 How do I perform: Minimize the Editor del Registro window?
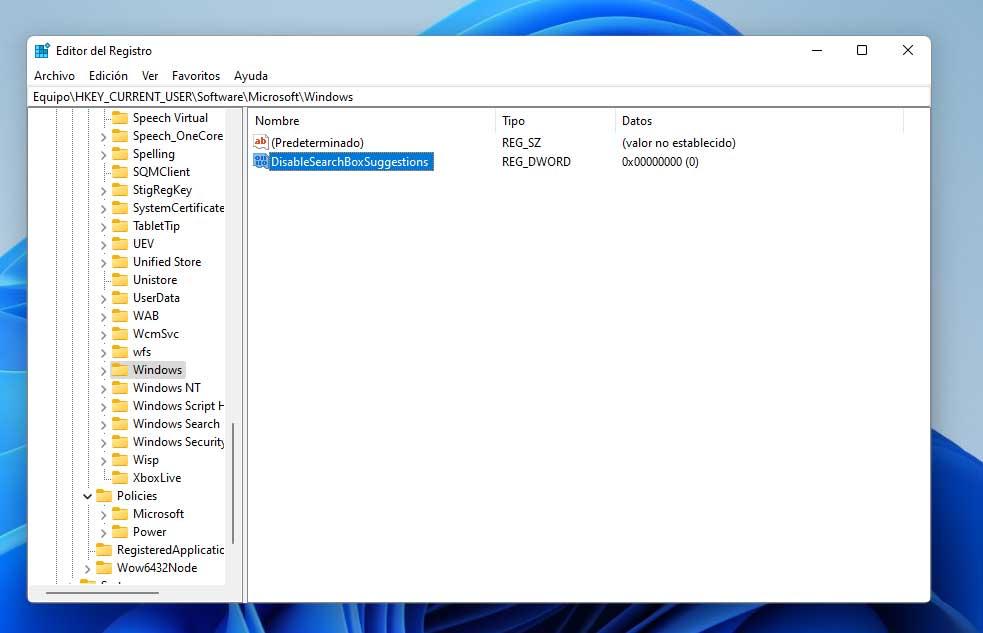817,50
